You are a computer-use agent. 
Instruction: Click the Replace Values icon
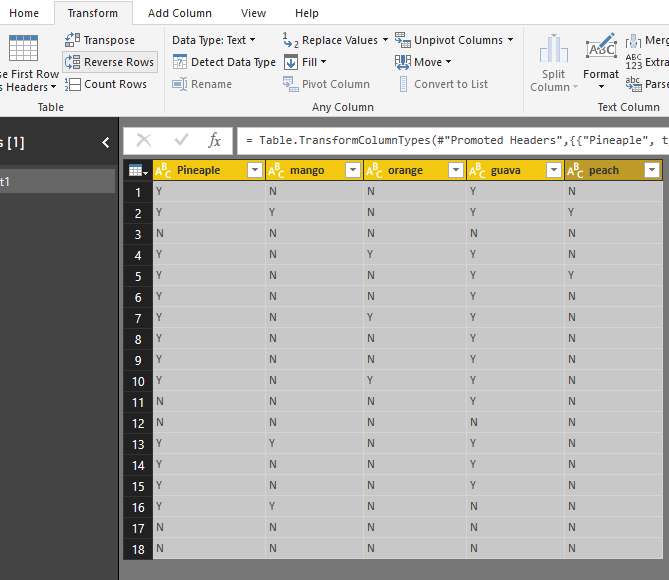coord(291,40)
